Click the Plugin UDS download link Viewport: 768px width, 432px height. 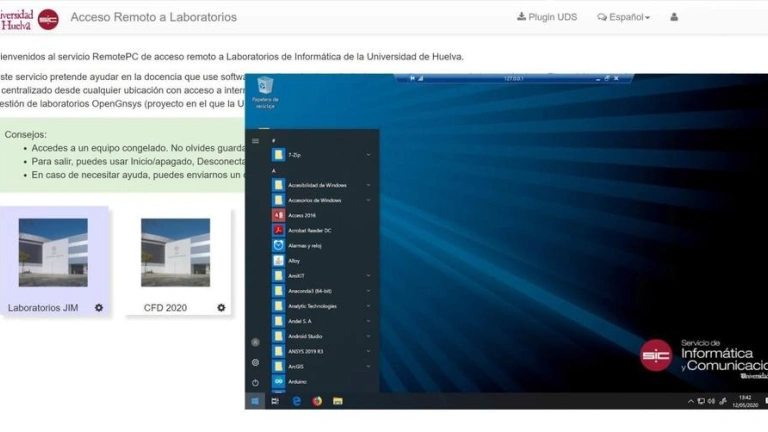tap(547, 17)
